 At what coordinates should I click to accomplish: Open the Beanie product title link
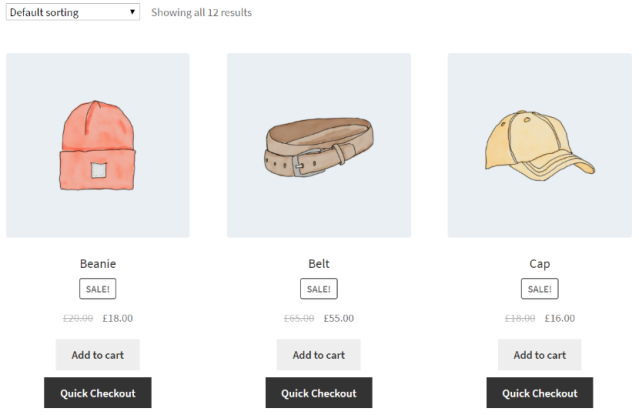pos(98,264)
